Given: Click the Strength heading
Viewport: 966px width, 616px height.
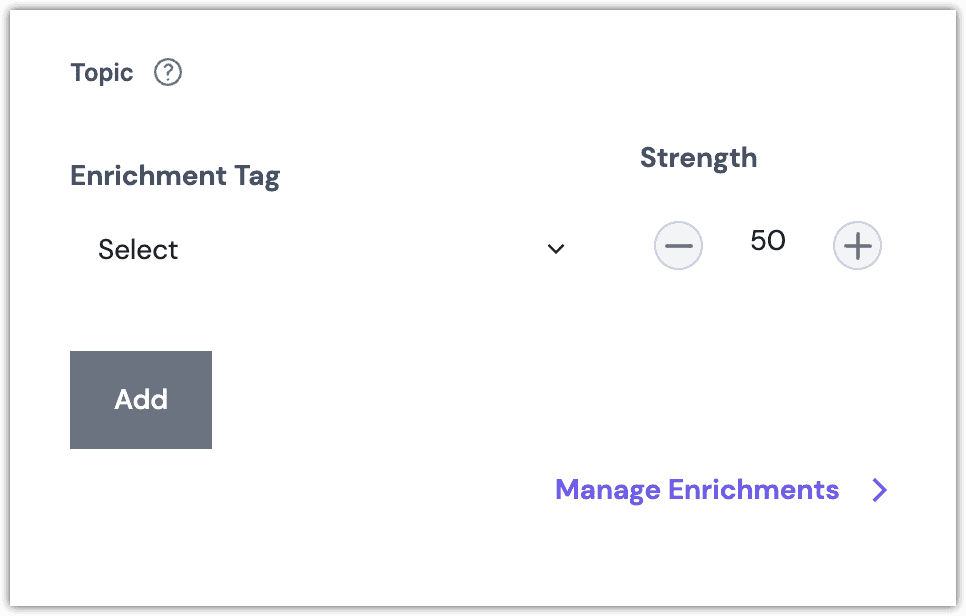Looking at the screenshot, I should [698, 157].
